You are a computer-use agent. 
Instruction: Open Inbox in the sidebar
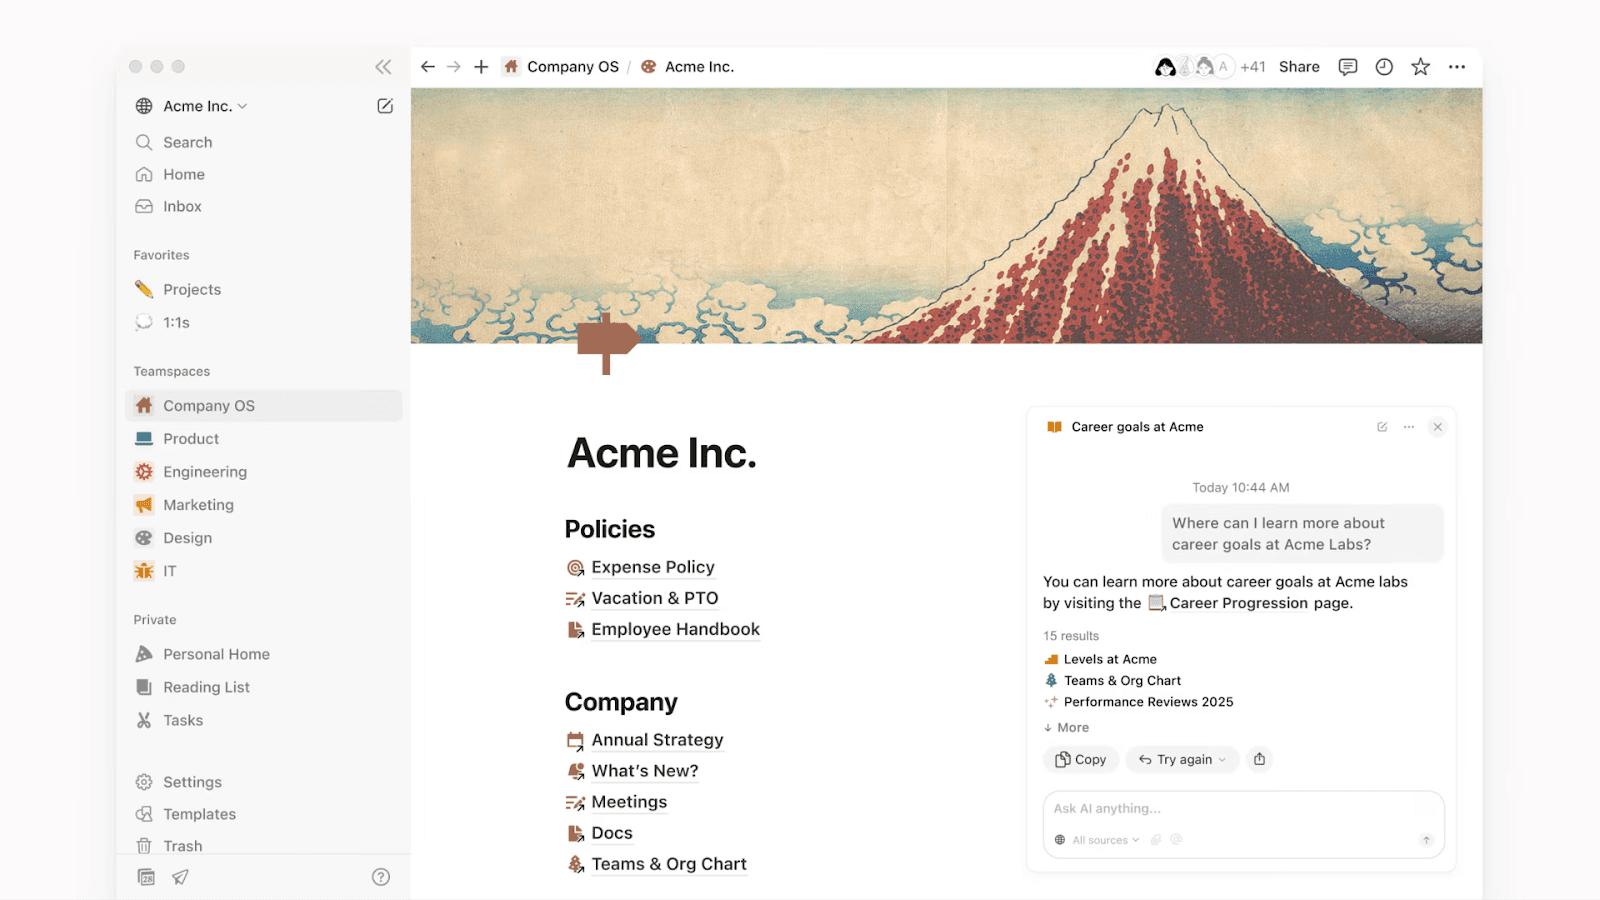(263, 206)
